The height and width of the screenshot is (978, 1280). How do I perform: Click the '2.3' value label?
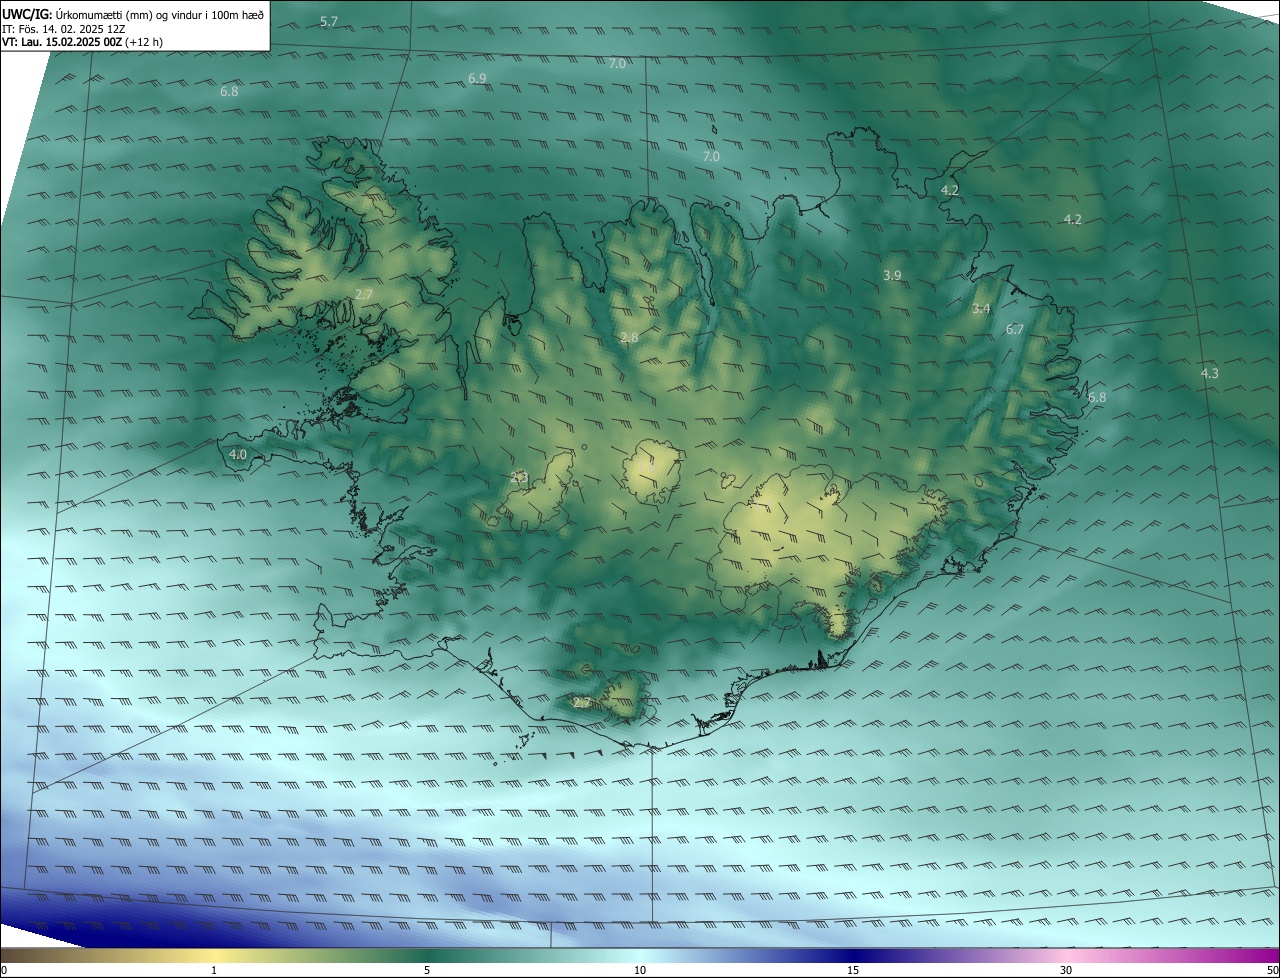(x=519, y=478)
